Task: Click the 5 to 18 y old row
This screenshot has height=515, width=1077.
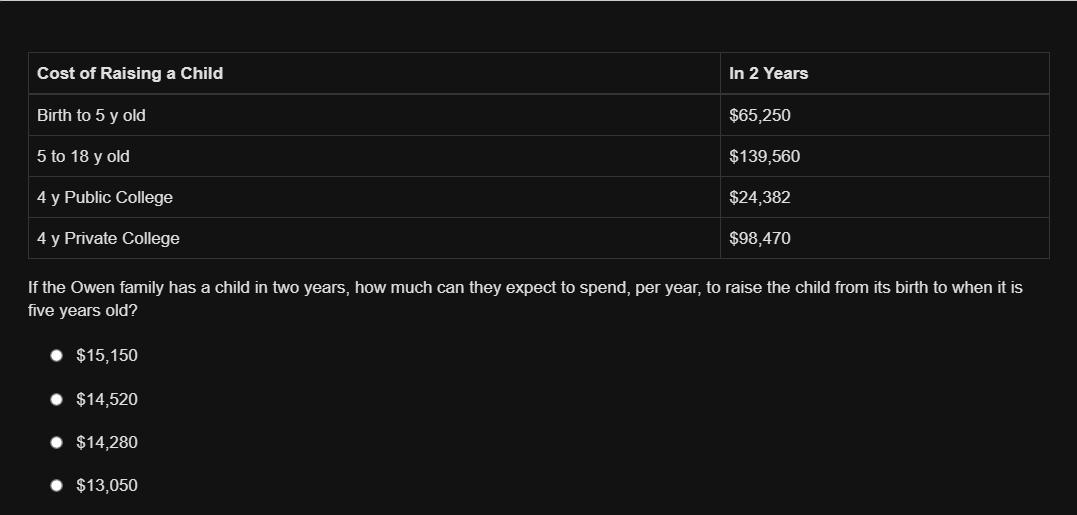Action: pyautogui.click(x=538, y=156)
